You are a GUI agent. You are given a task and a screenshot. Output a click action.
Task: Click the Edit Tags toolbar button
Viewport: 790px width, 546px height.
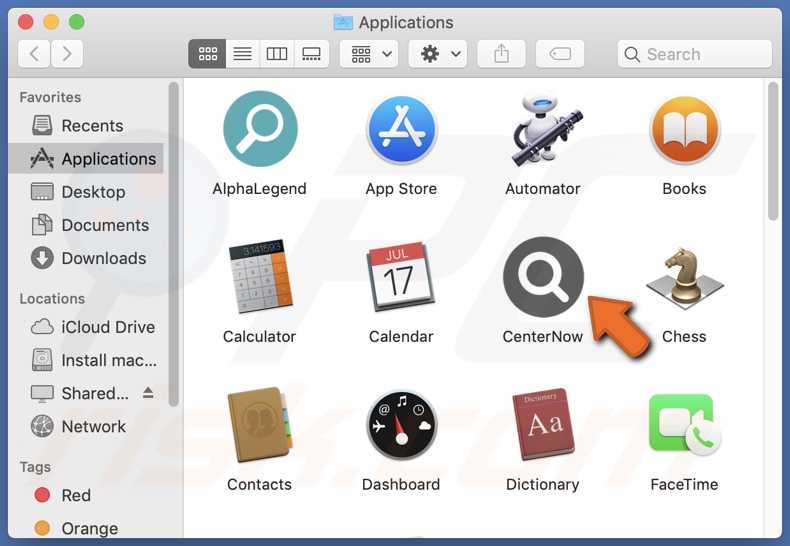click(560, 54)
